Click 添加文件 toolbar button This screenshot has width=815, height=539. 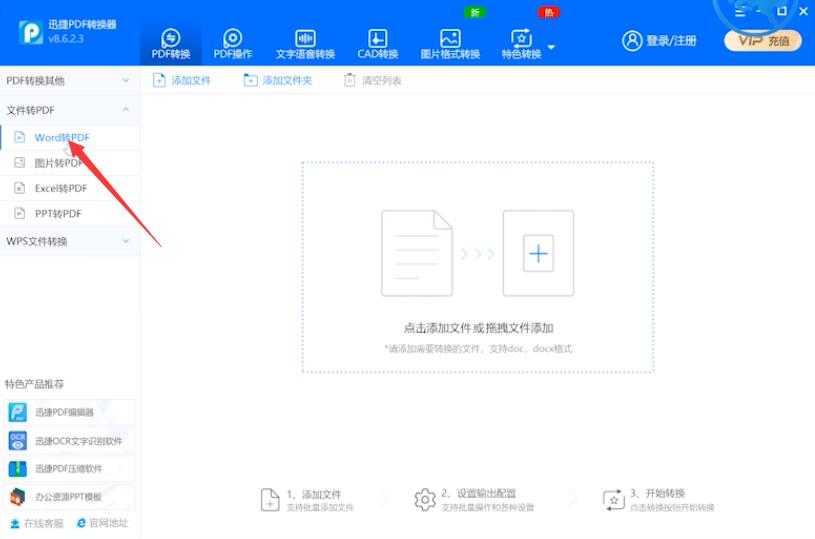tap(181, 81)
